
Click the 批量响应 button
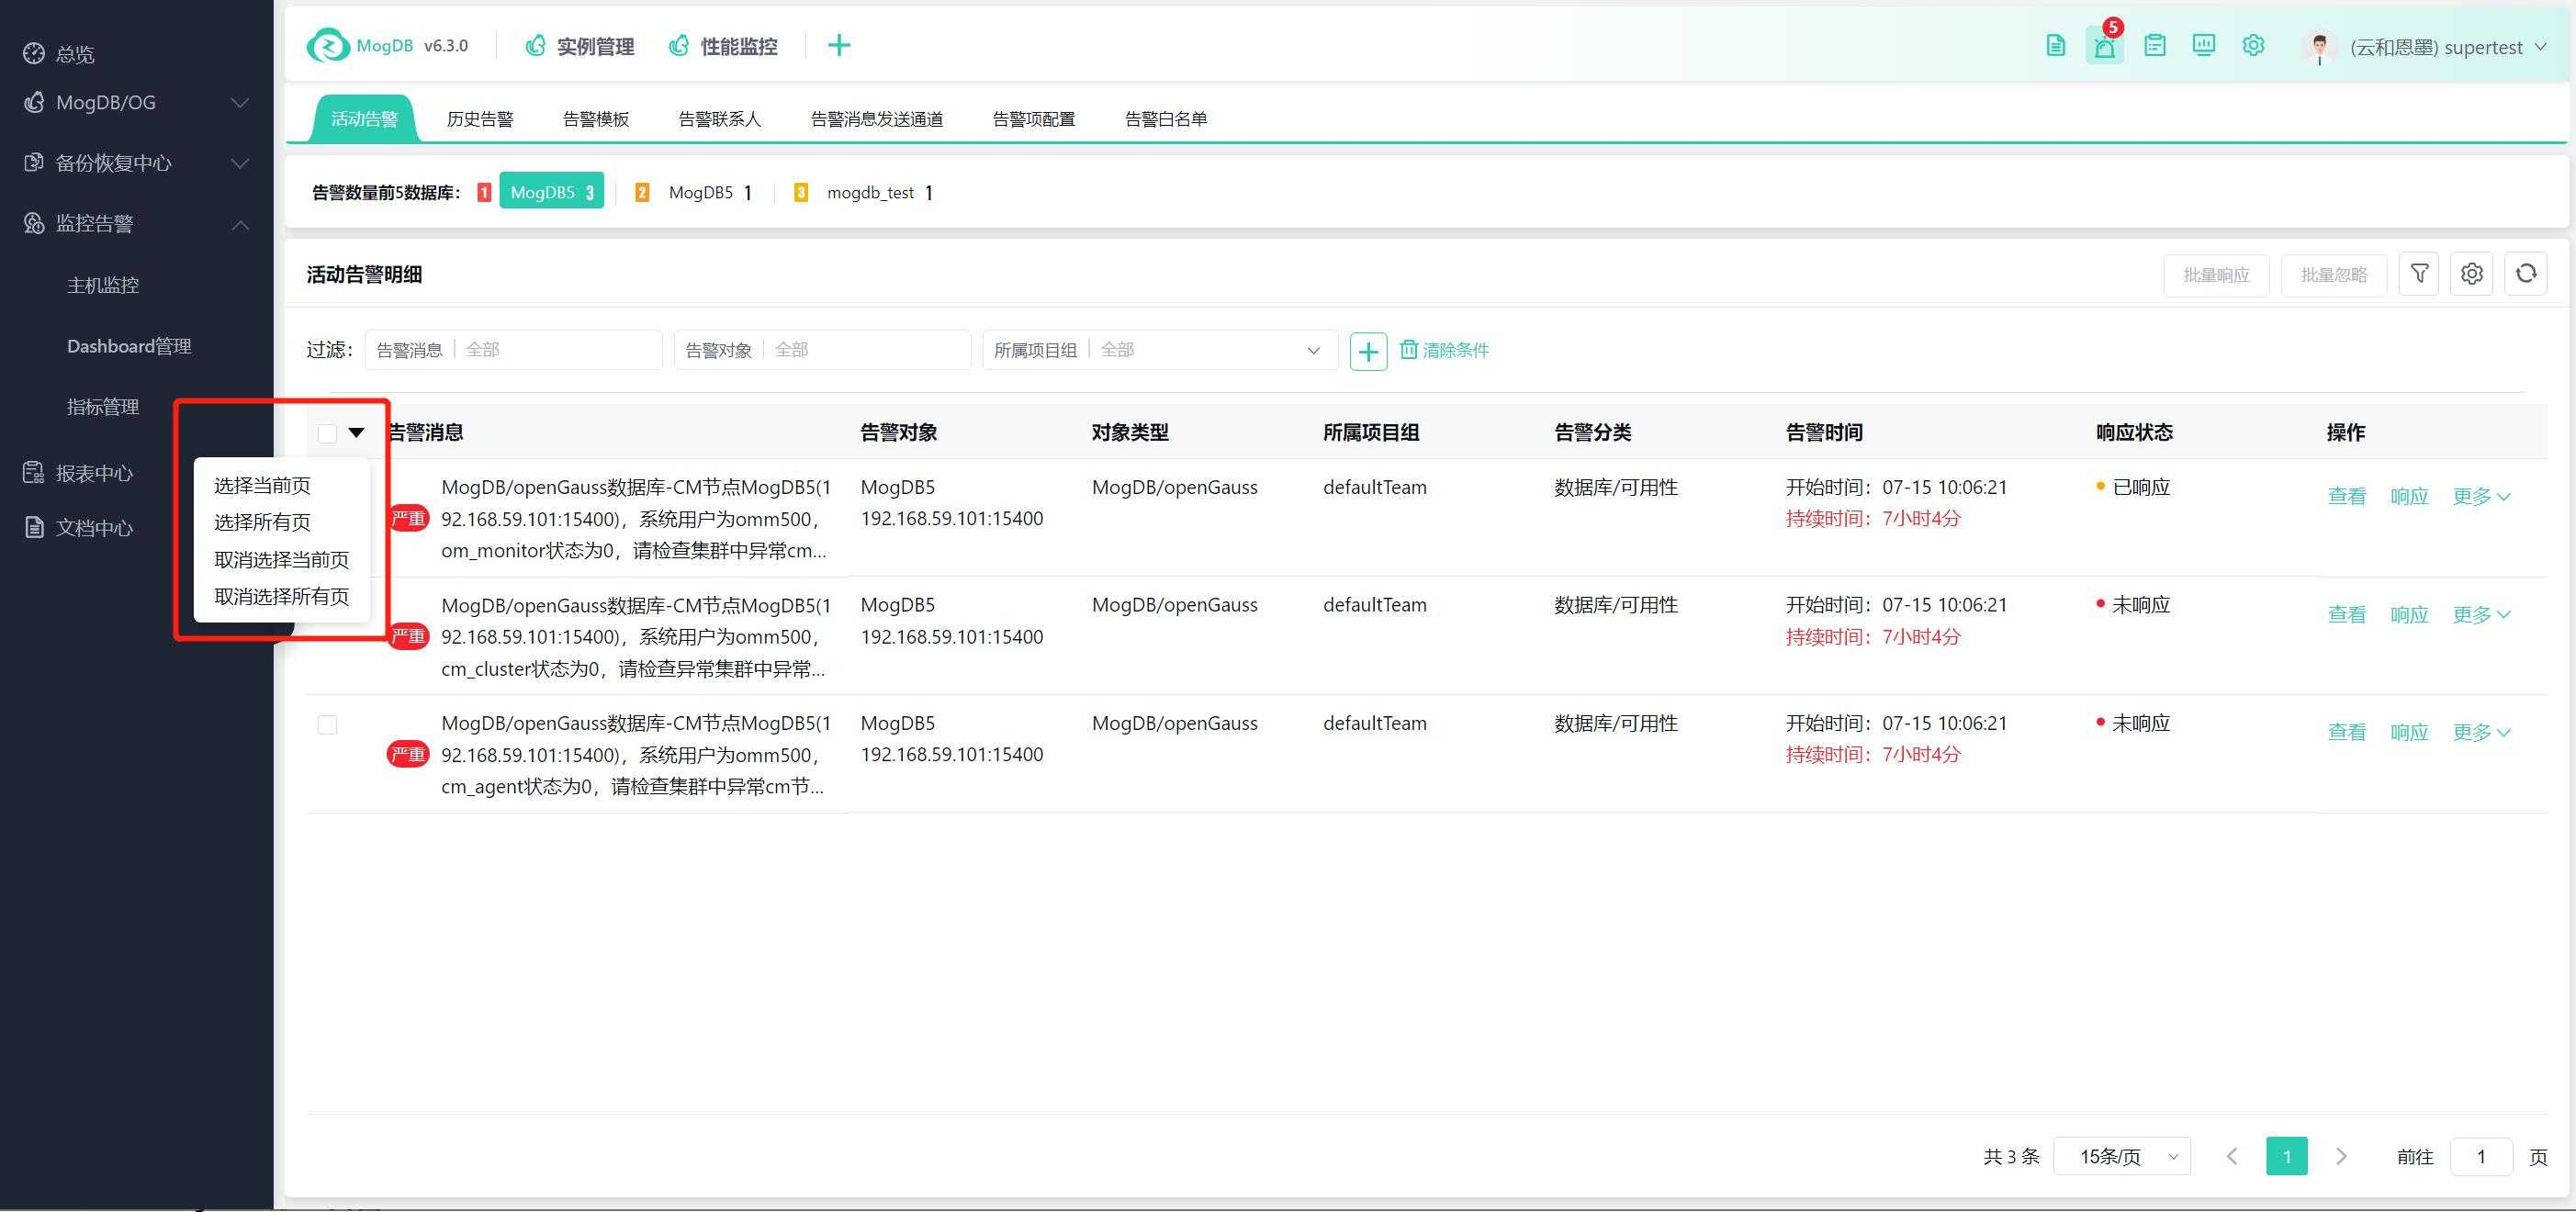2217,274
